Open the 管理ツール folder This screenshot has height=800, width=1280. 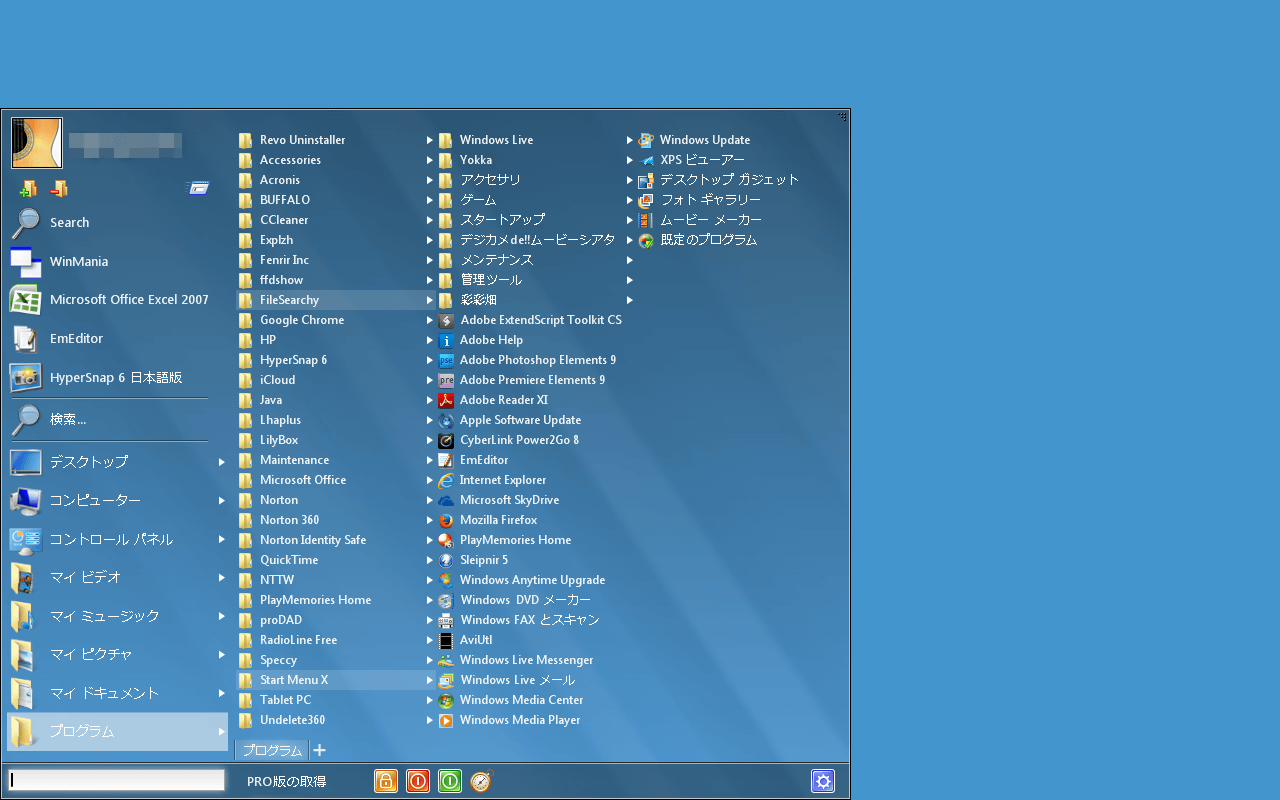click(x=480, y=280)
